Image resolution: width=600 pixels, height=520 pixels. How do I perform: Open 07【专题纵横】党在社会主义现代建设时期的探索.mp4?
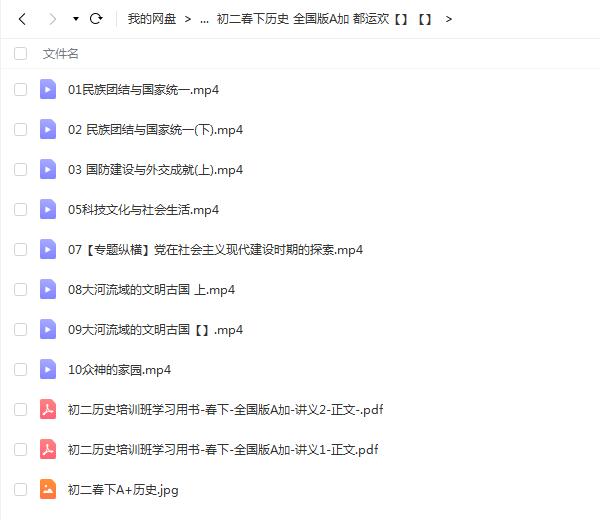[x=215, y=250]
